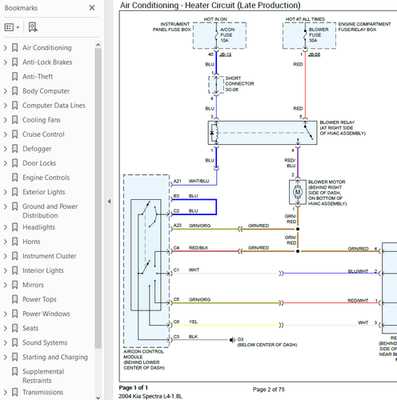
Task: Expand the Mirrors bookmark
Action: pyautogui.click(x=5, y=285)
